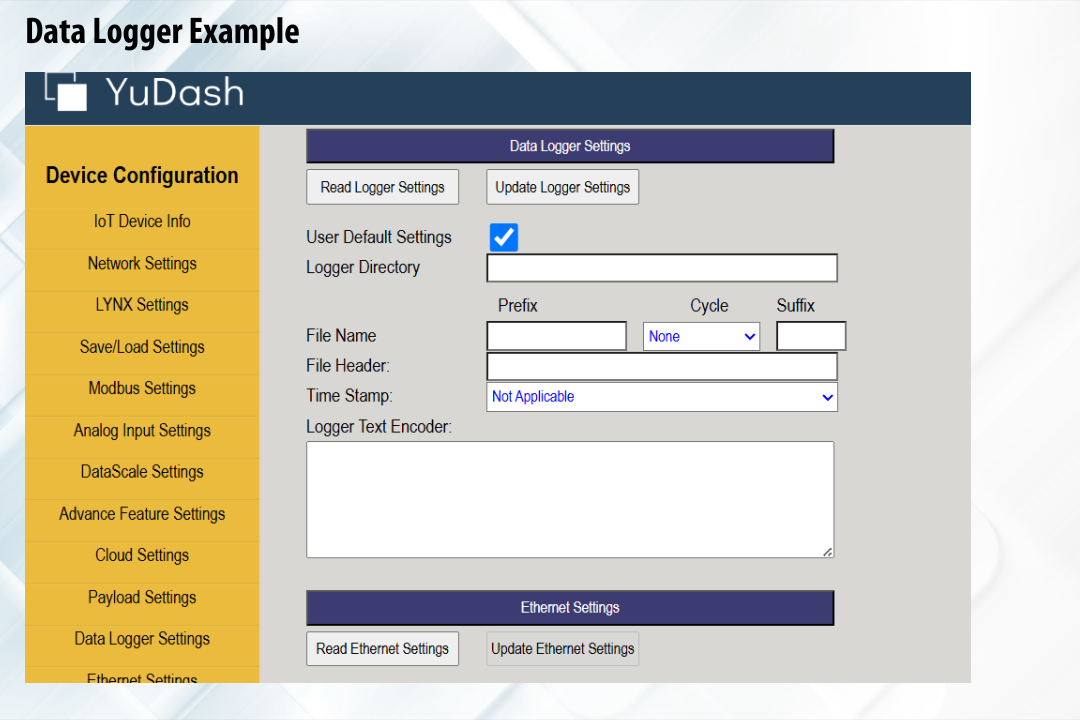Click the Read Logger Settings button
This screenshot has height=720, width=1080.
pyautogui.click(x=382, y=187)
